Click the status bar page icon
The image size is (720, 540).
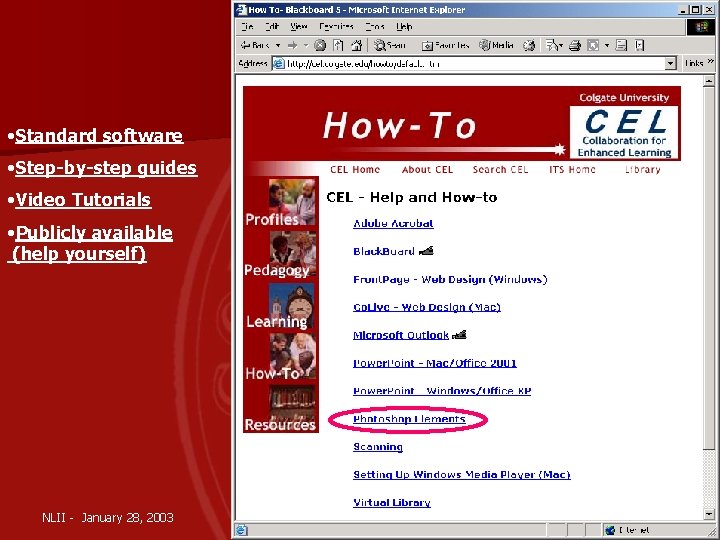[x=242, y=530]
